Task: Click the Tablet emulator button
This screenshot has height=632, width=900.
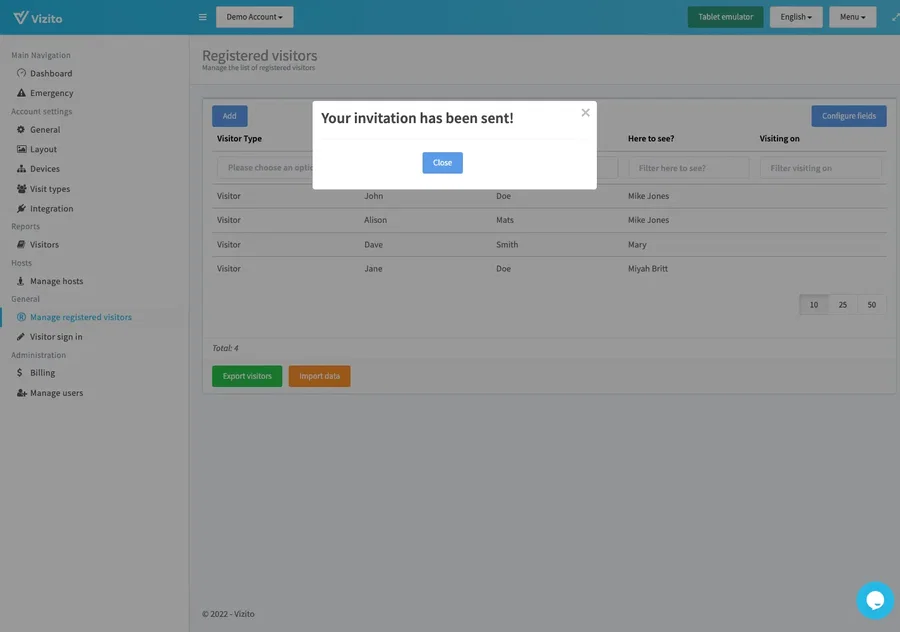Action: pos(725,17)
